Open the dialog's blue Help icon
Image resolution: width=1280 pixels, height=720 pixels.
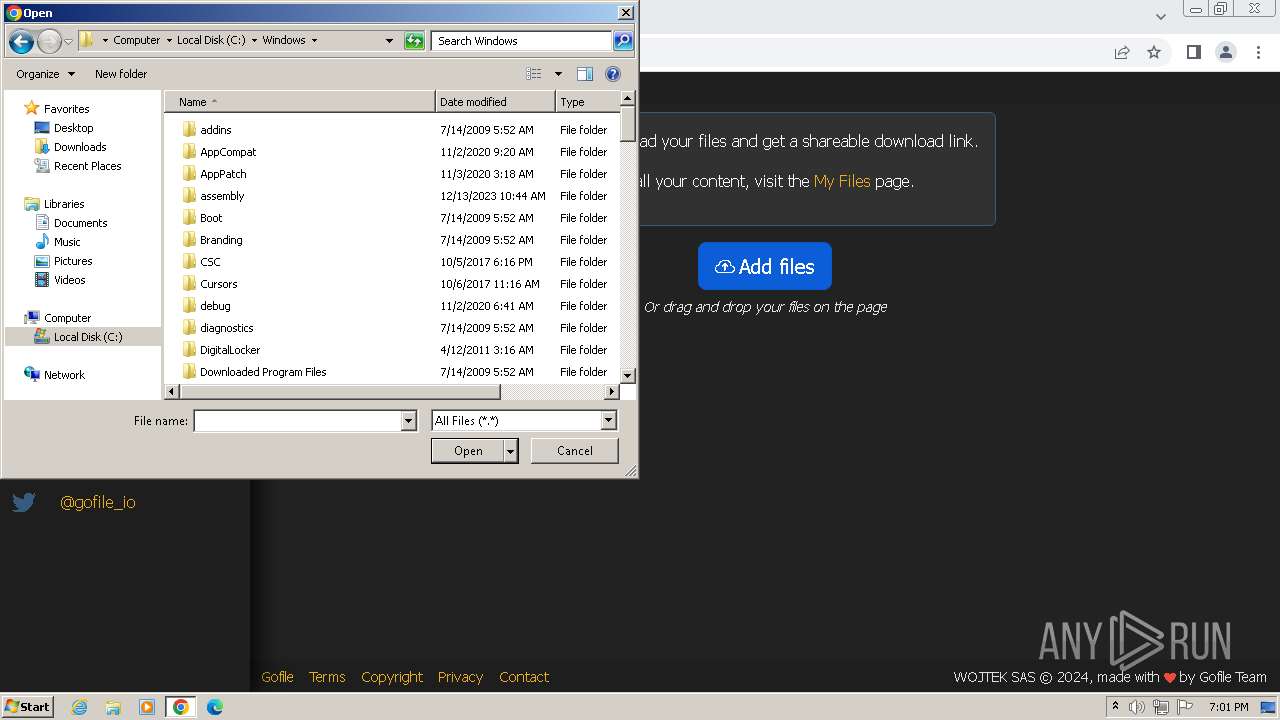(x=613, y=74)
